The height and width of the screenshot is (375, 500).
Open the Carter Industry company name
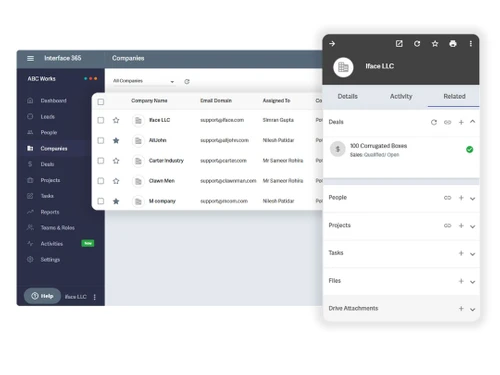166,161
